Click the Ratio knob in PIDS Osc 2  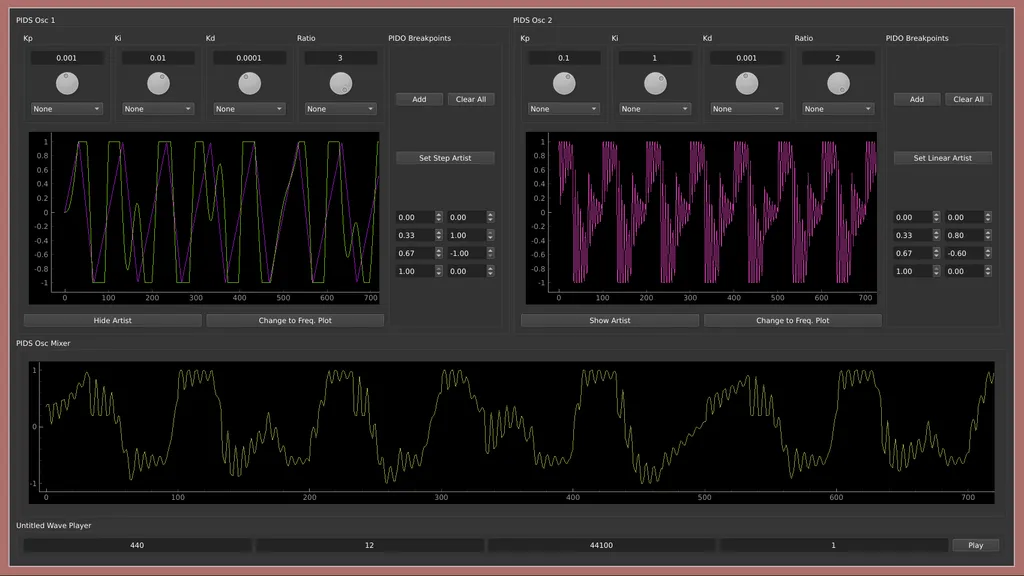838,83
